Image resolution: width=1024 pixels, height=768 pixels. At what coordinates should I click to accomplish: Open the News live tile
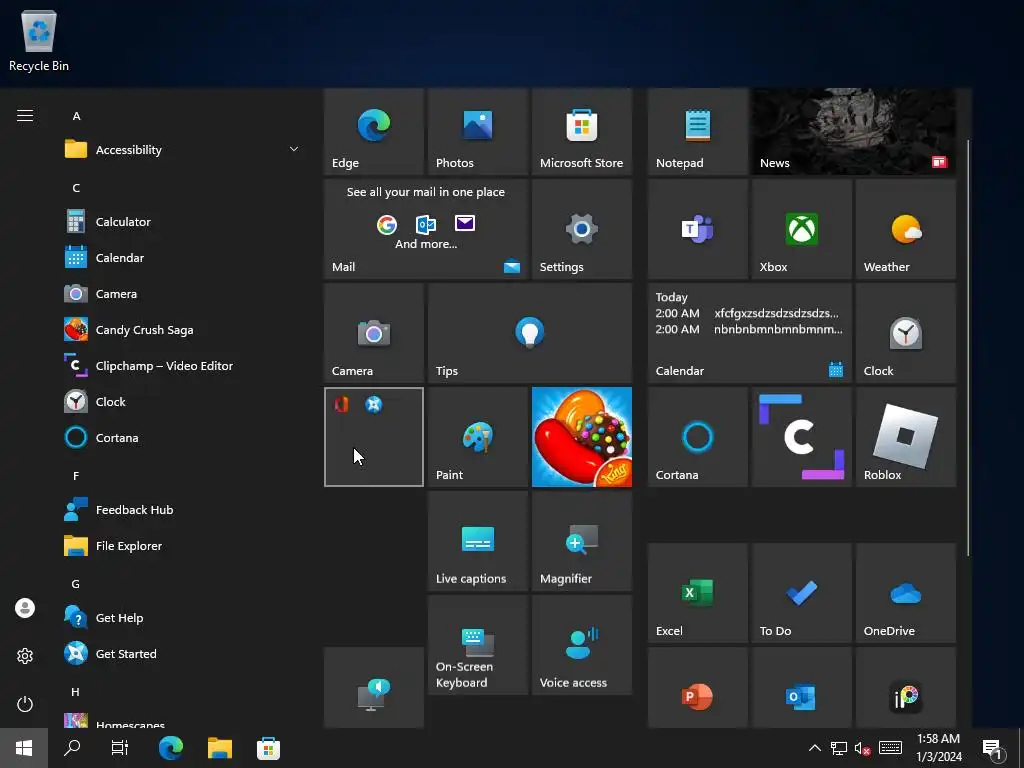(854, 132)
